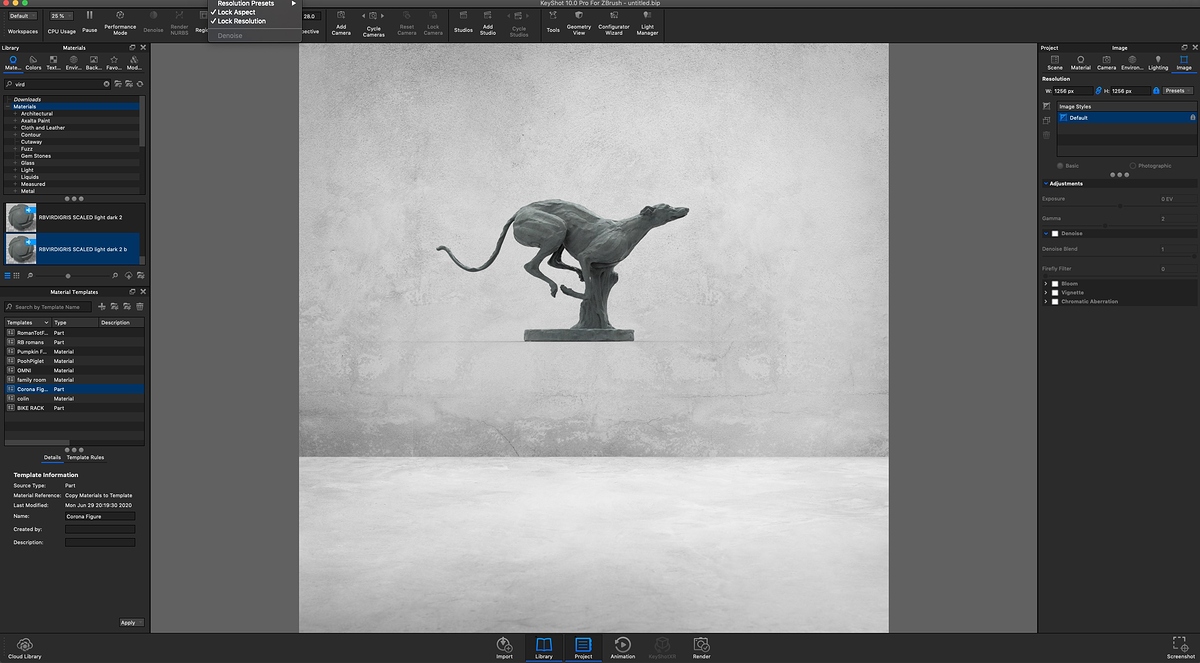Expand the Vignette section arrow
This screenshot has height=663, width=1200.
coord(1046,292)
